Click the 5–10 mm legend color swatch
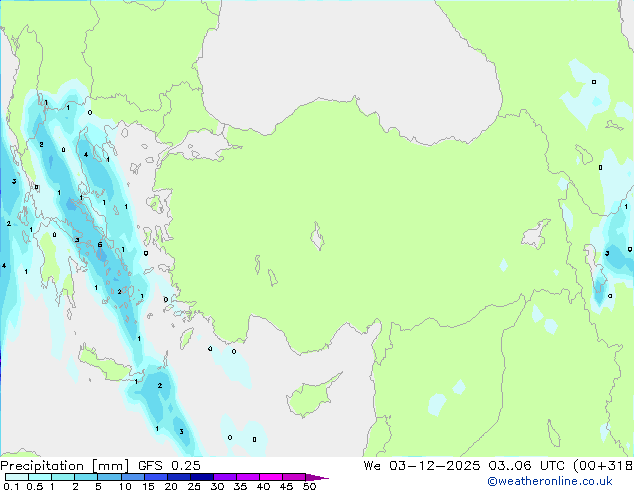The height and width of the screenshot is (490, 634). click(x=109, y=477)
